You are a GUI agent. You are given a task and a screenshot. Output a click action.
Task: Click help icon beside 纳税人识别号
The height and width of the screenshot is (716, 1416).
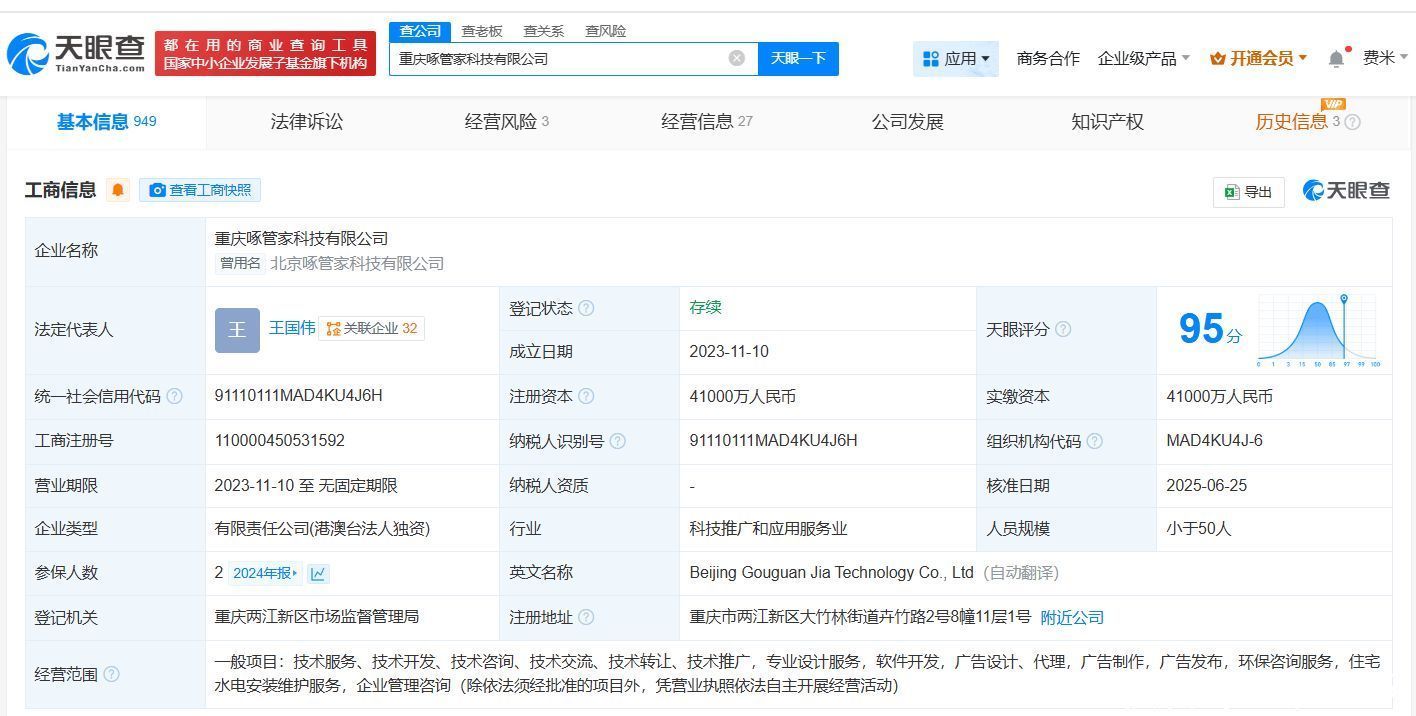coord(619,440)
